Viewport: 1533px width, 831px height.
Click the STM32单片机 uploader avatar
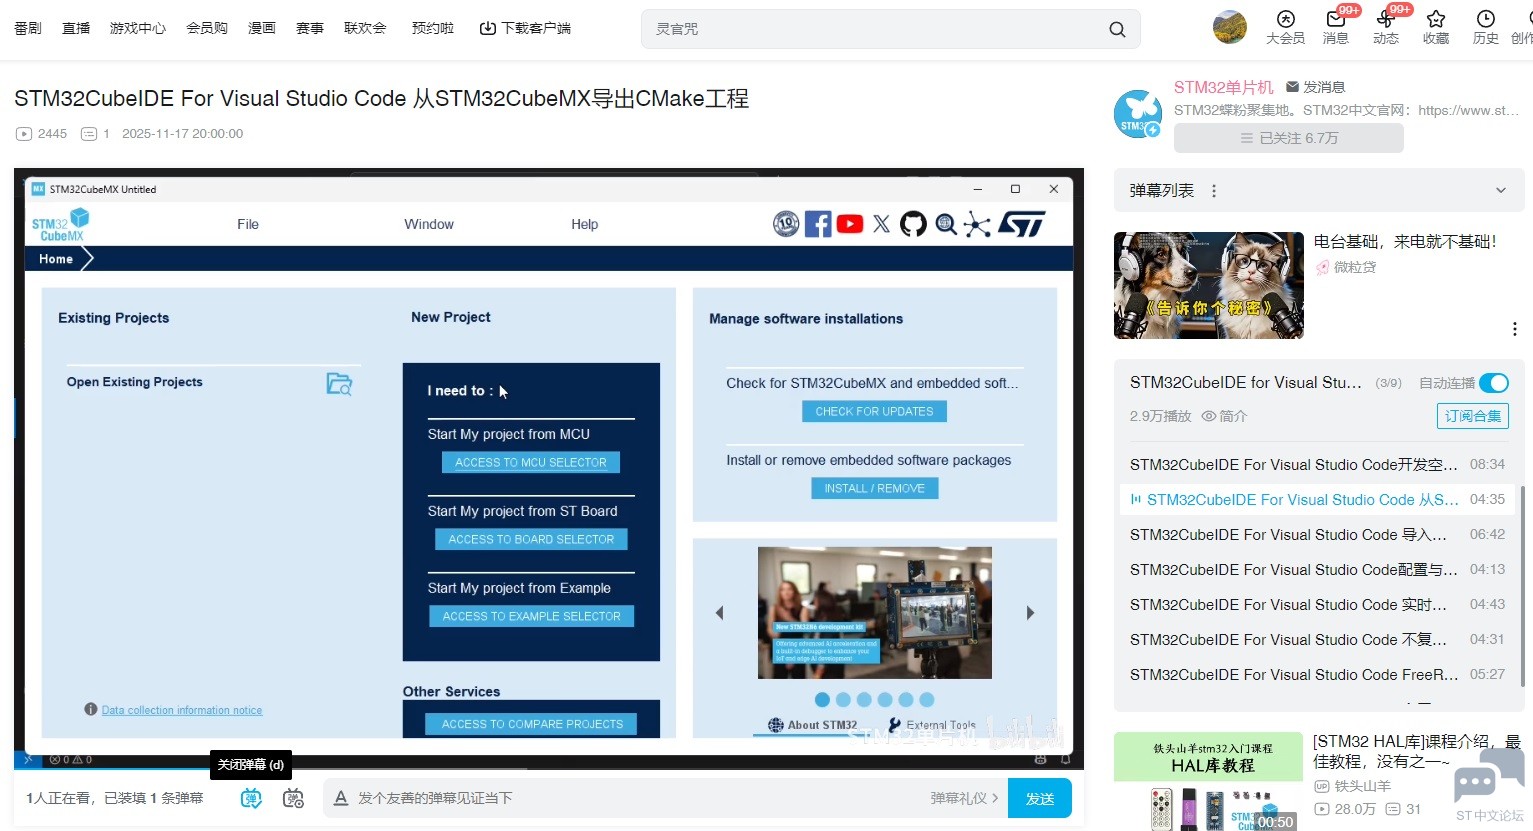pos(1137,113)
